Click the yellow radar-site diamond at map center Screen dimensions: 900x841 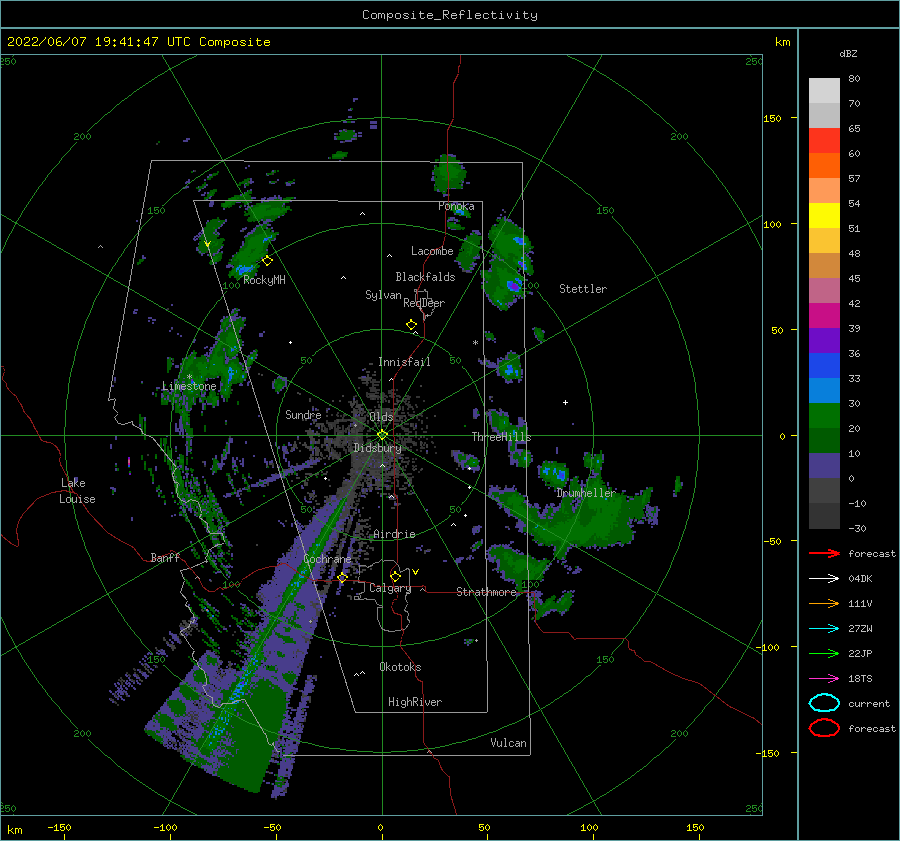382,435
